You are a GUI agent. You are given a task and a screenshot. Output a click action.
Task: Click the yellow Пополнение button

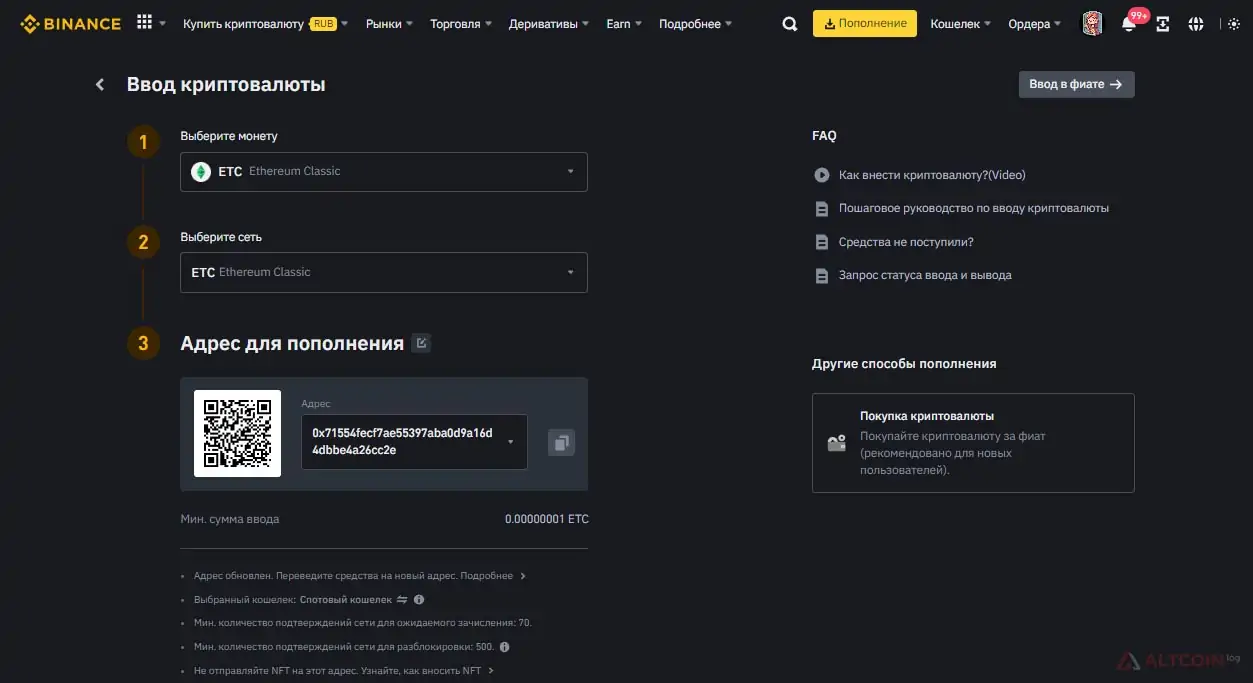point(865,24)
